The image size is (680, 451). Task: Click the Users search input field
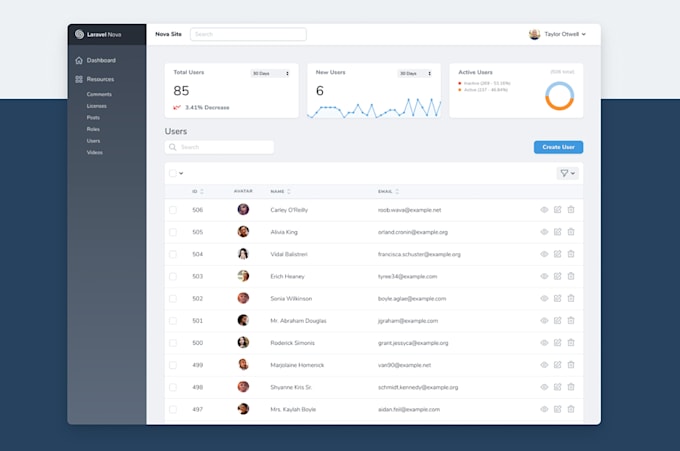[x=219, y=147]
